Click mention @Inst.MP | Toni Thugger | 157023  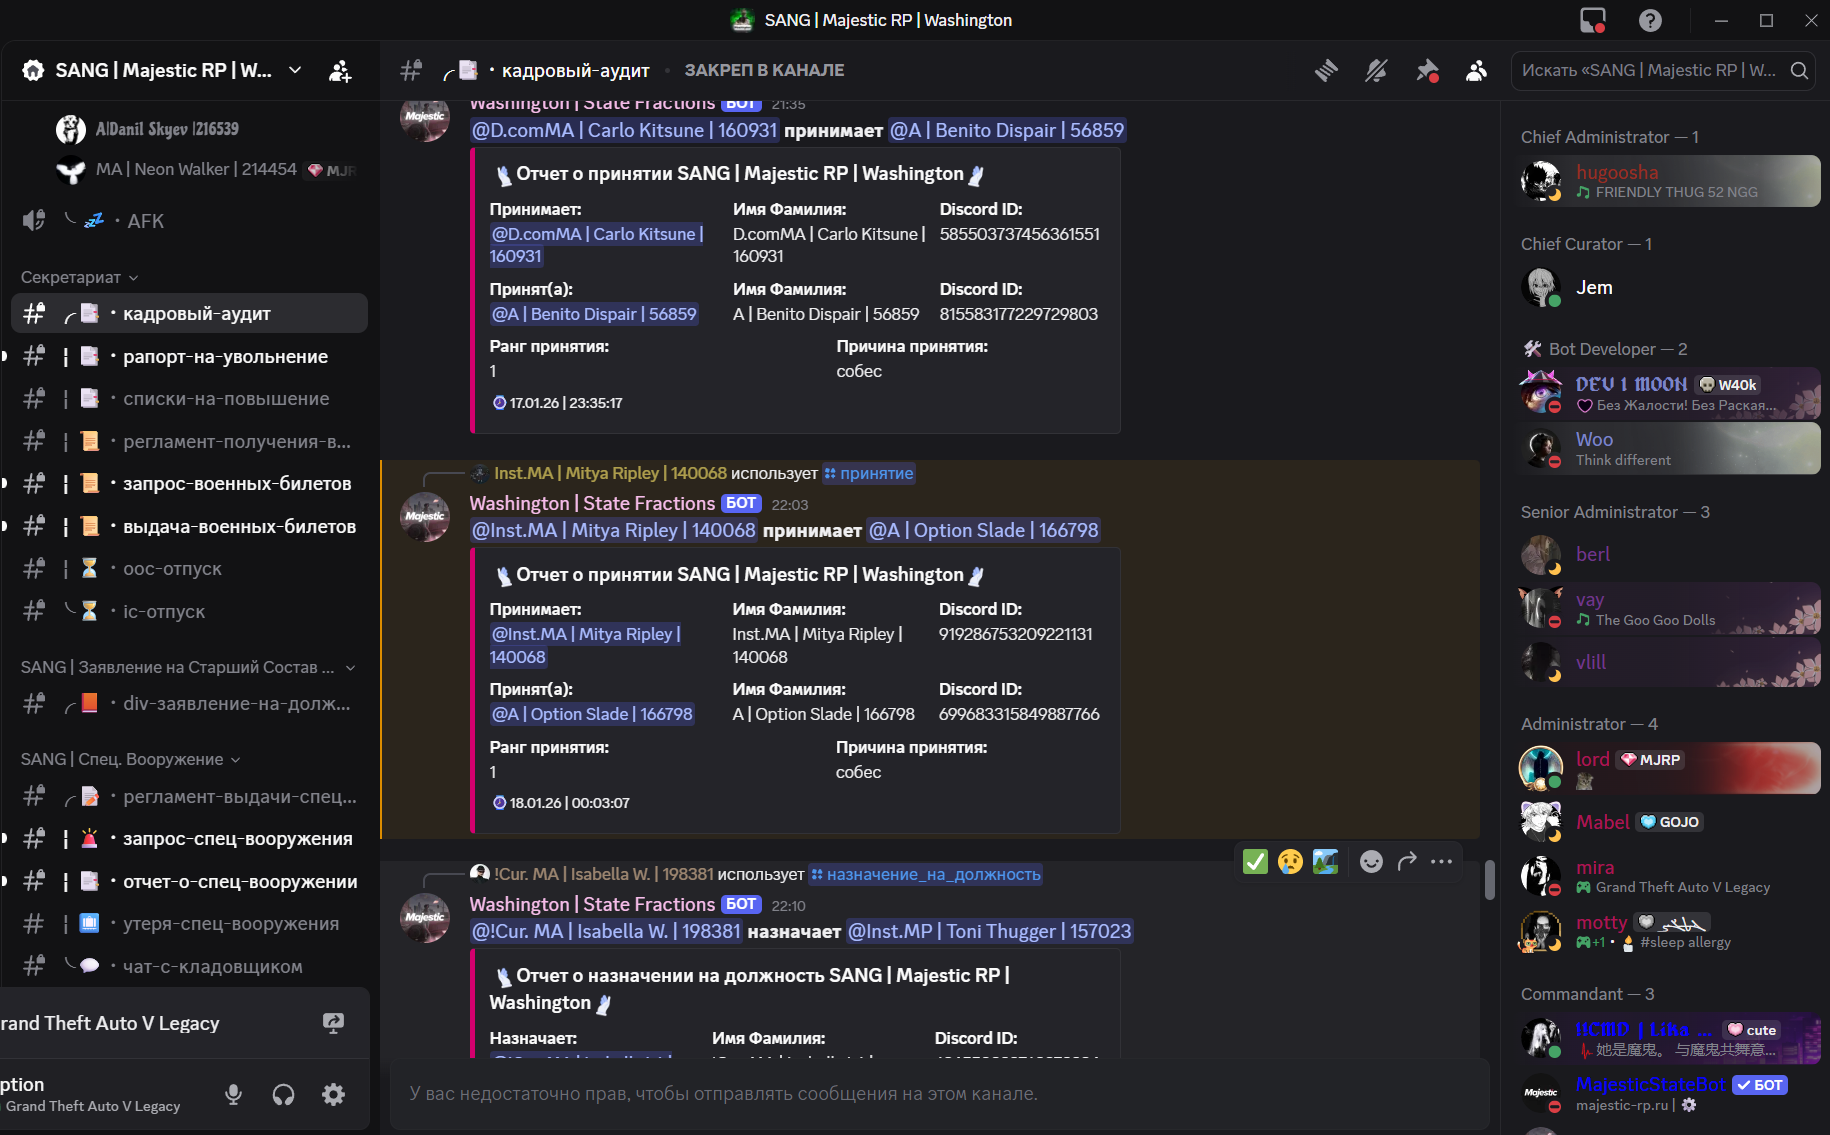point(989,931)
